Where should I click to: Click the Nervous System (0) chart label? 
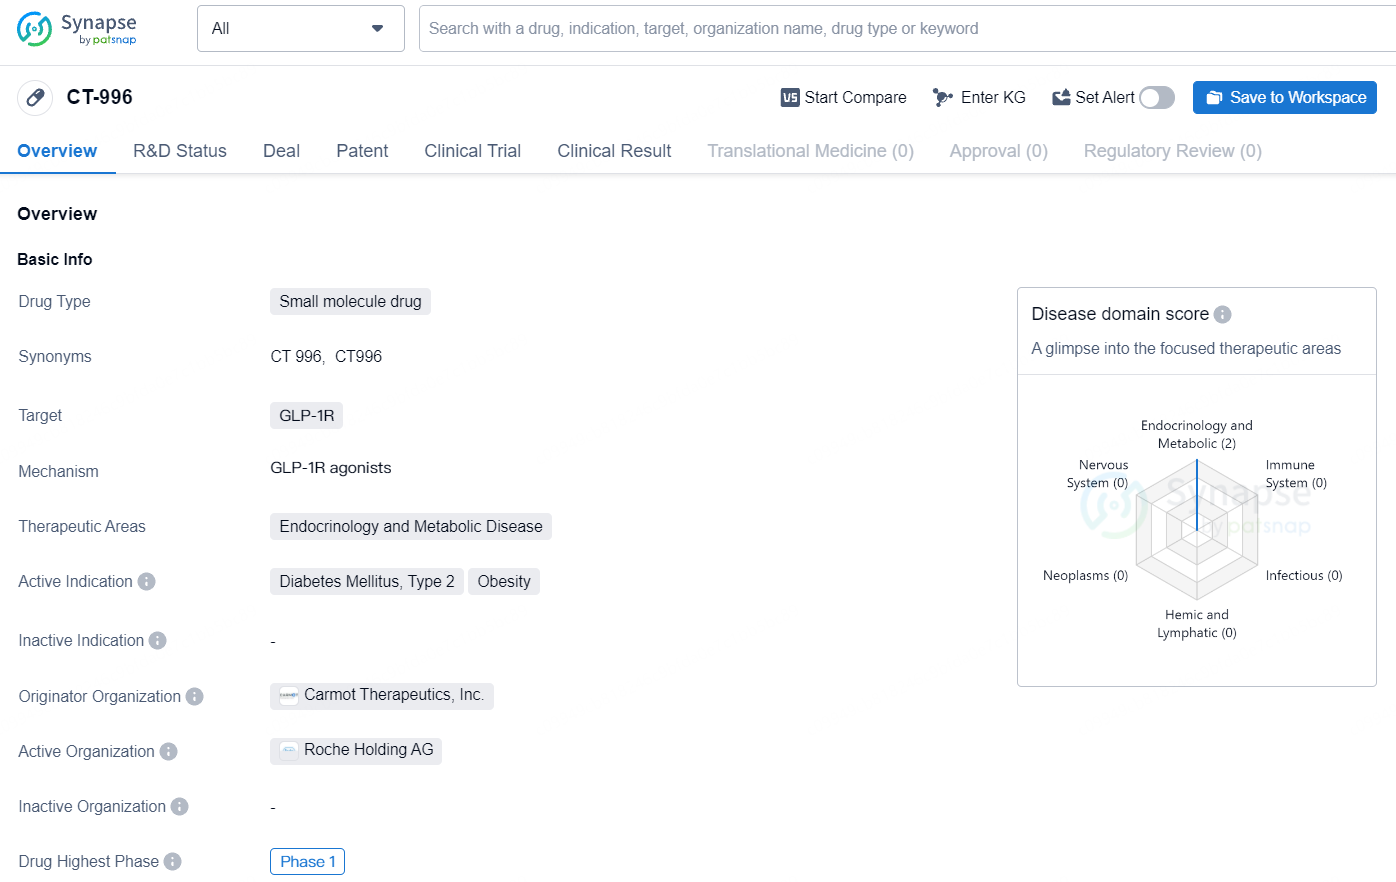(1097, 474)
